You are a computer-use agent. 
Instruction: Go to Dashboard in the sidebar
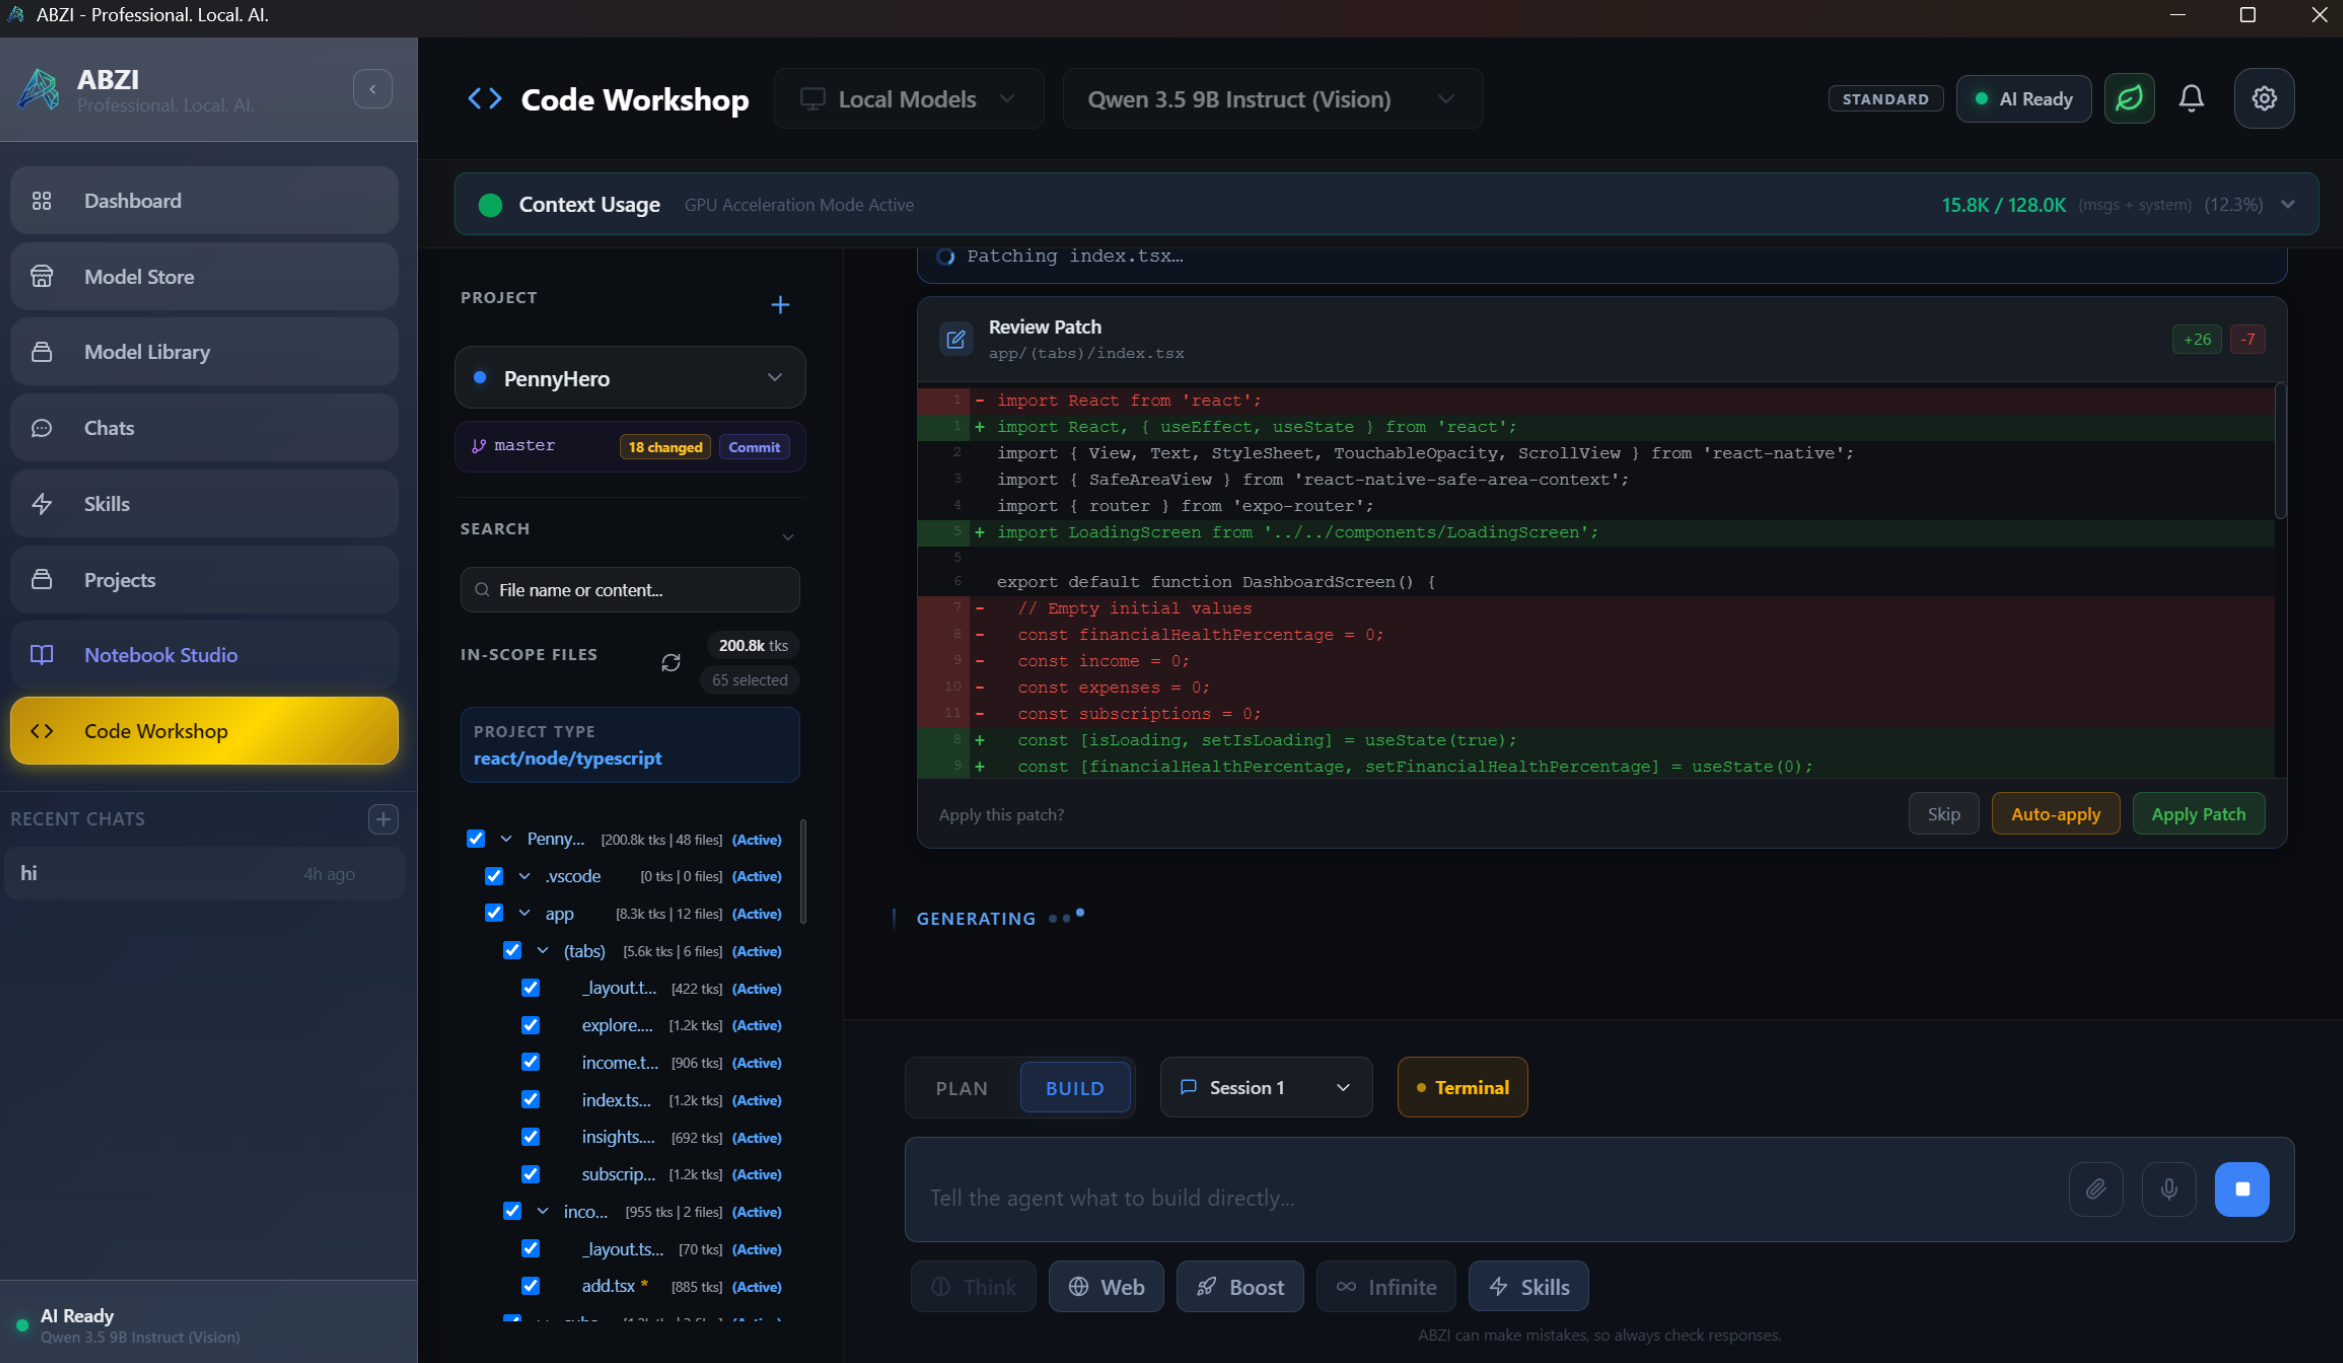(x=204, y=201)
